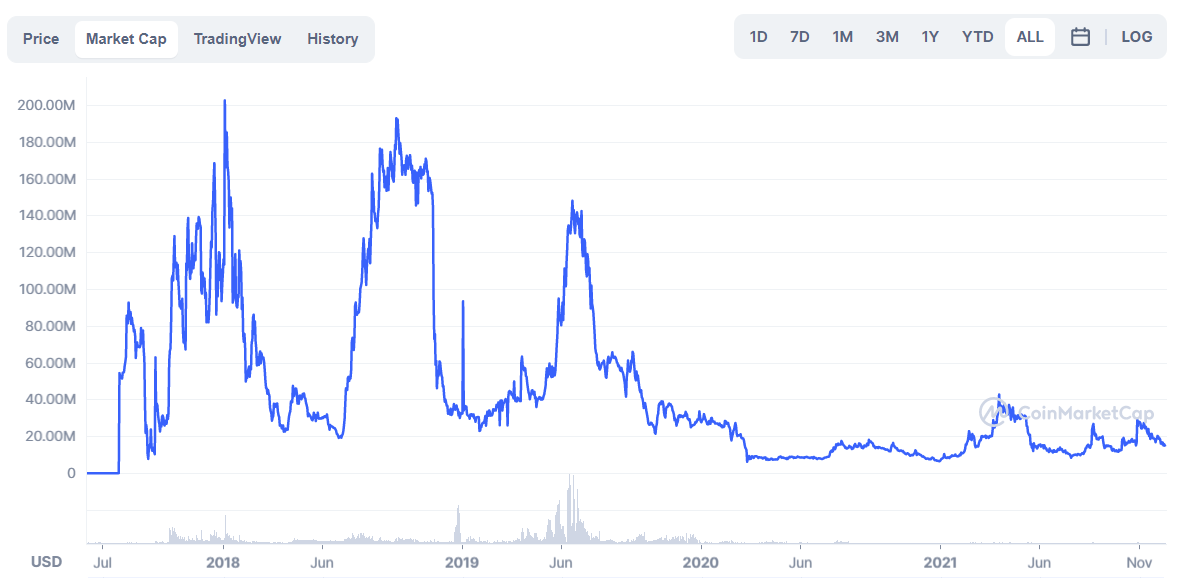Open the TradingView tab
The image size is (1183, 578).
[x=237, y=39]
